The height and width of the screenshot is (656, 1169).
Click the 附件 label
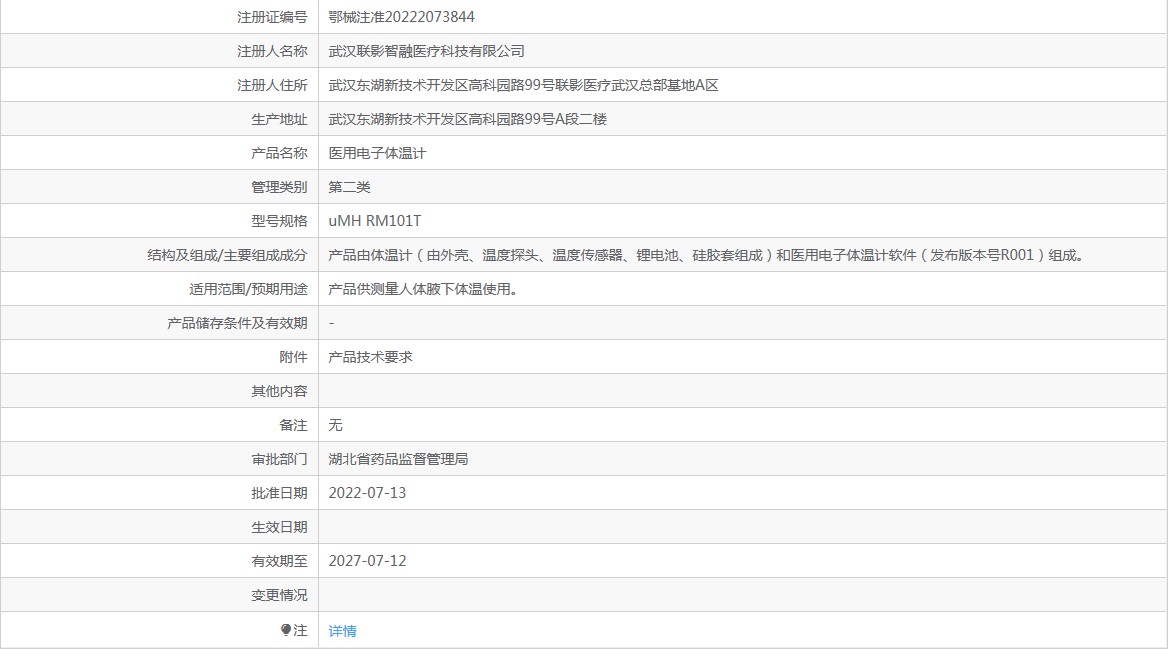click(x=293, y=357)
